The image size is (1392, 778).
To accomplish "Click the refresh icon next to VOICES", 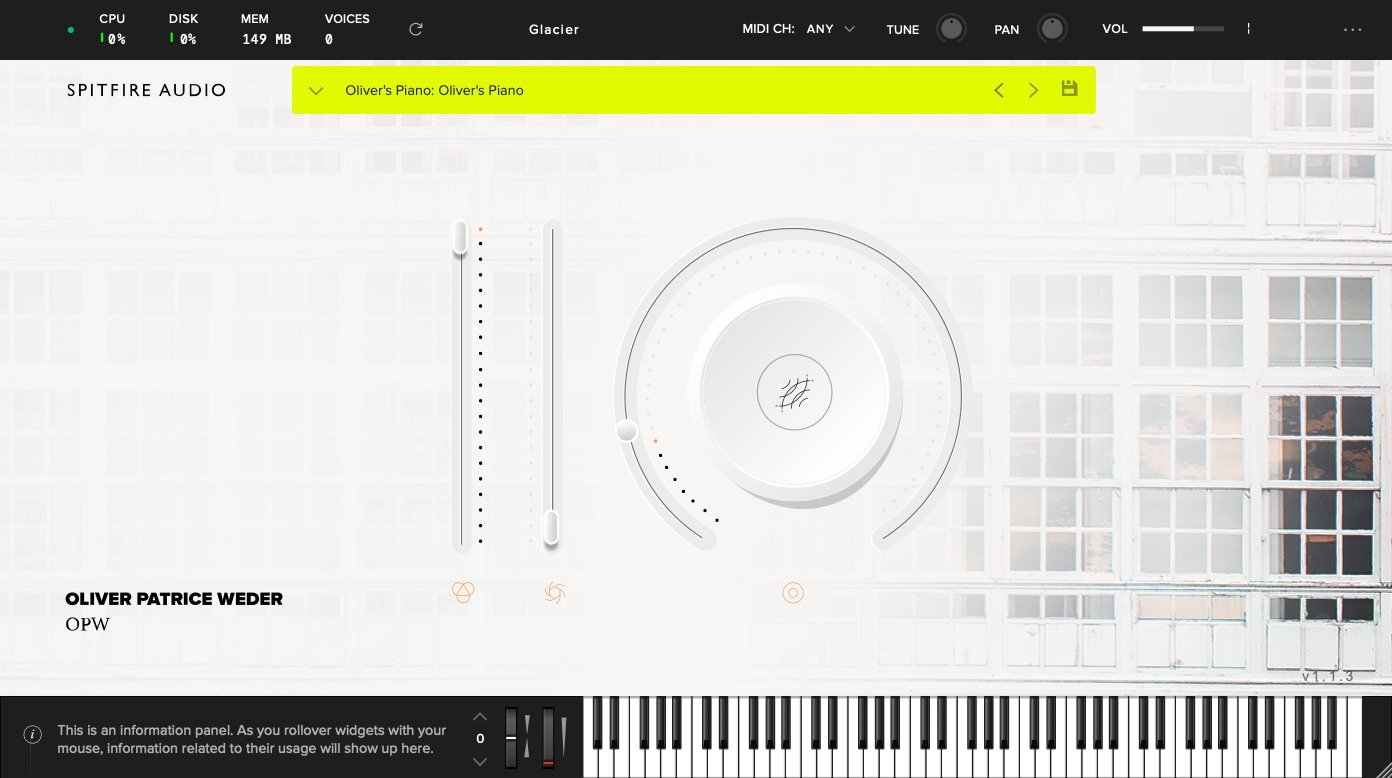I will tap(416, 29).
